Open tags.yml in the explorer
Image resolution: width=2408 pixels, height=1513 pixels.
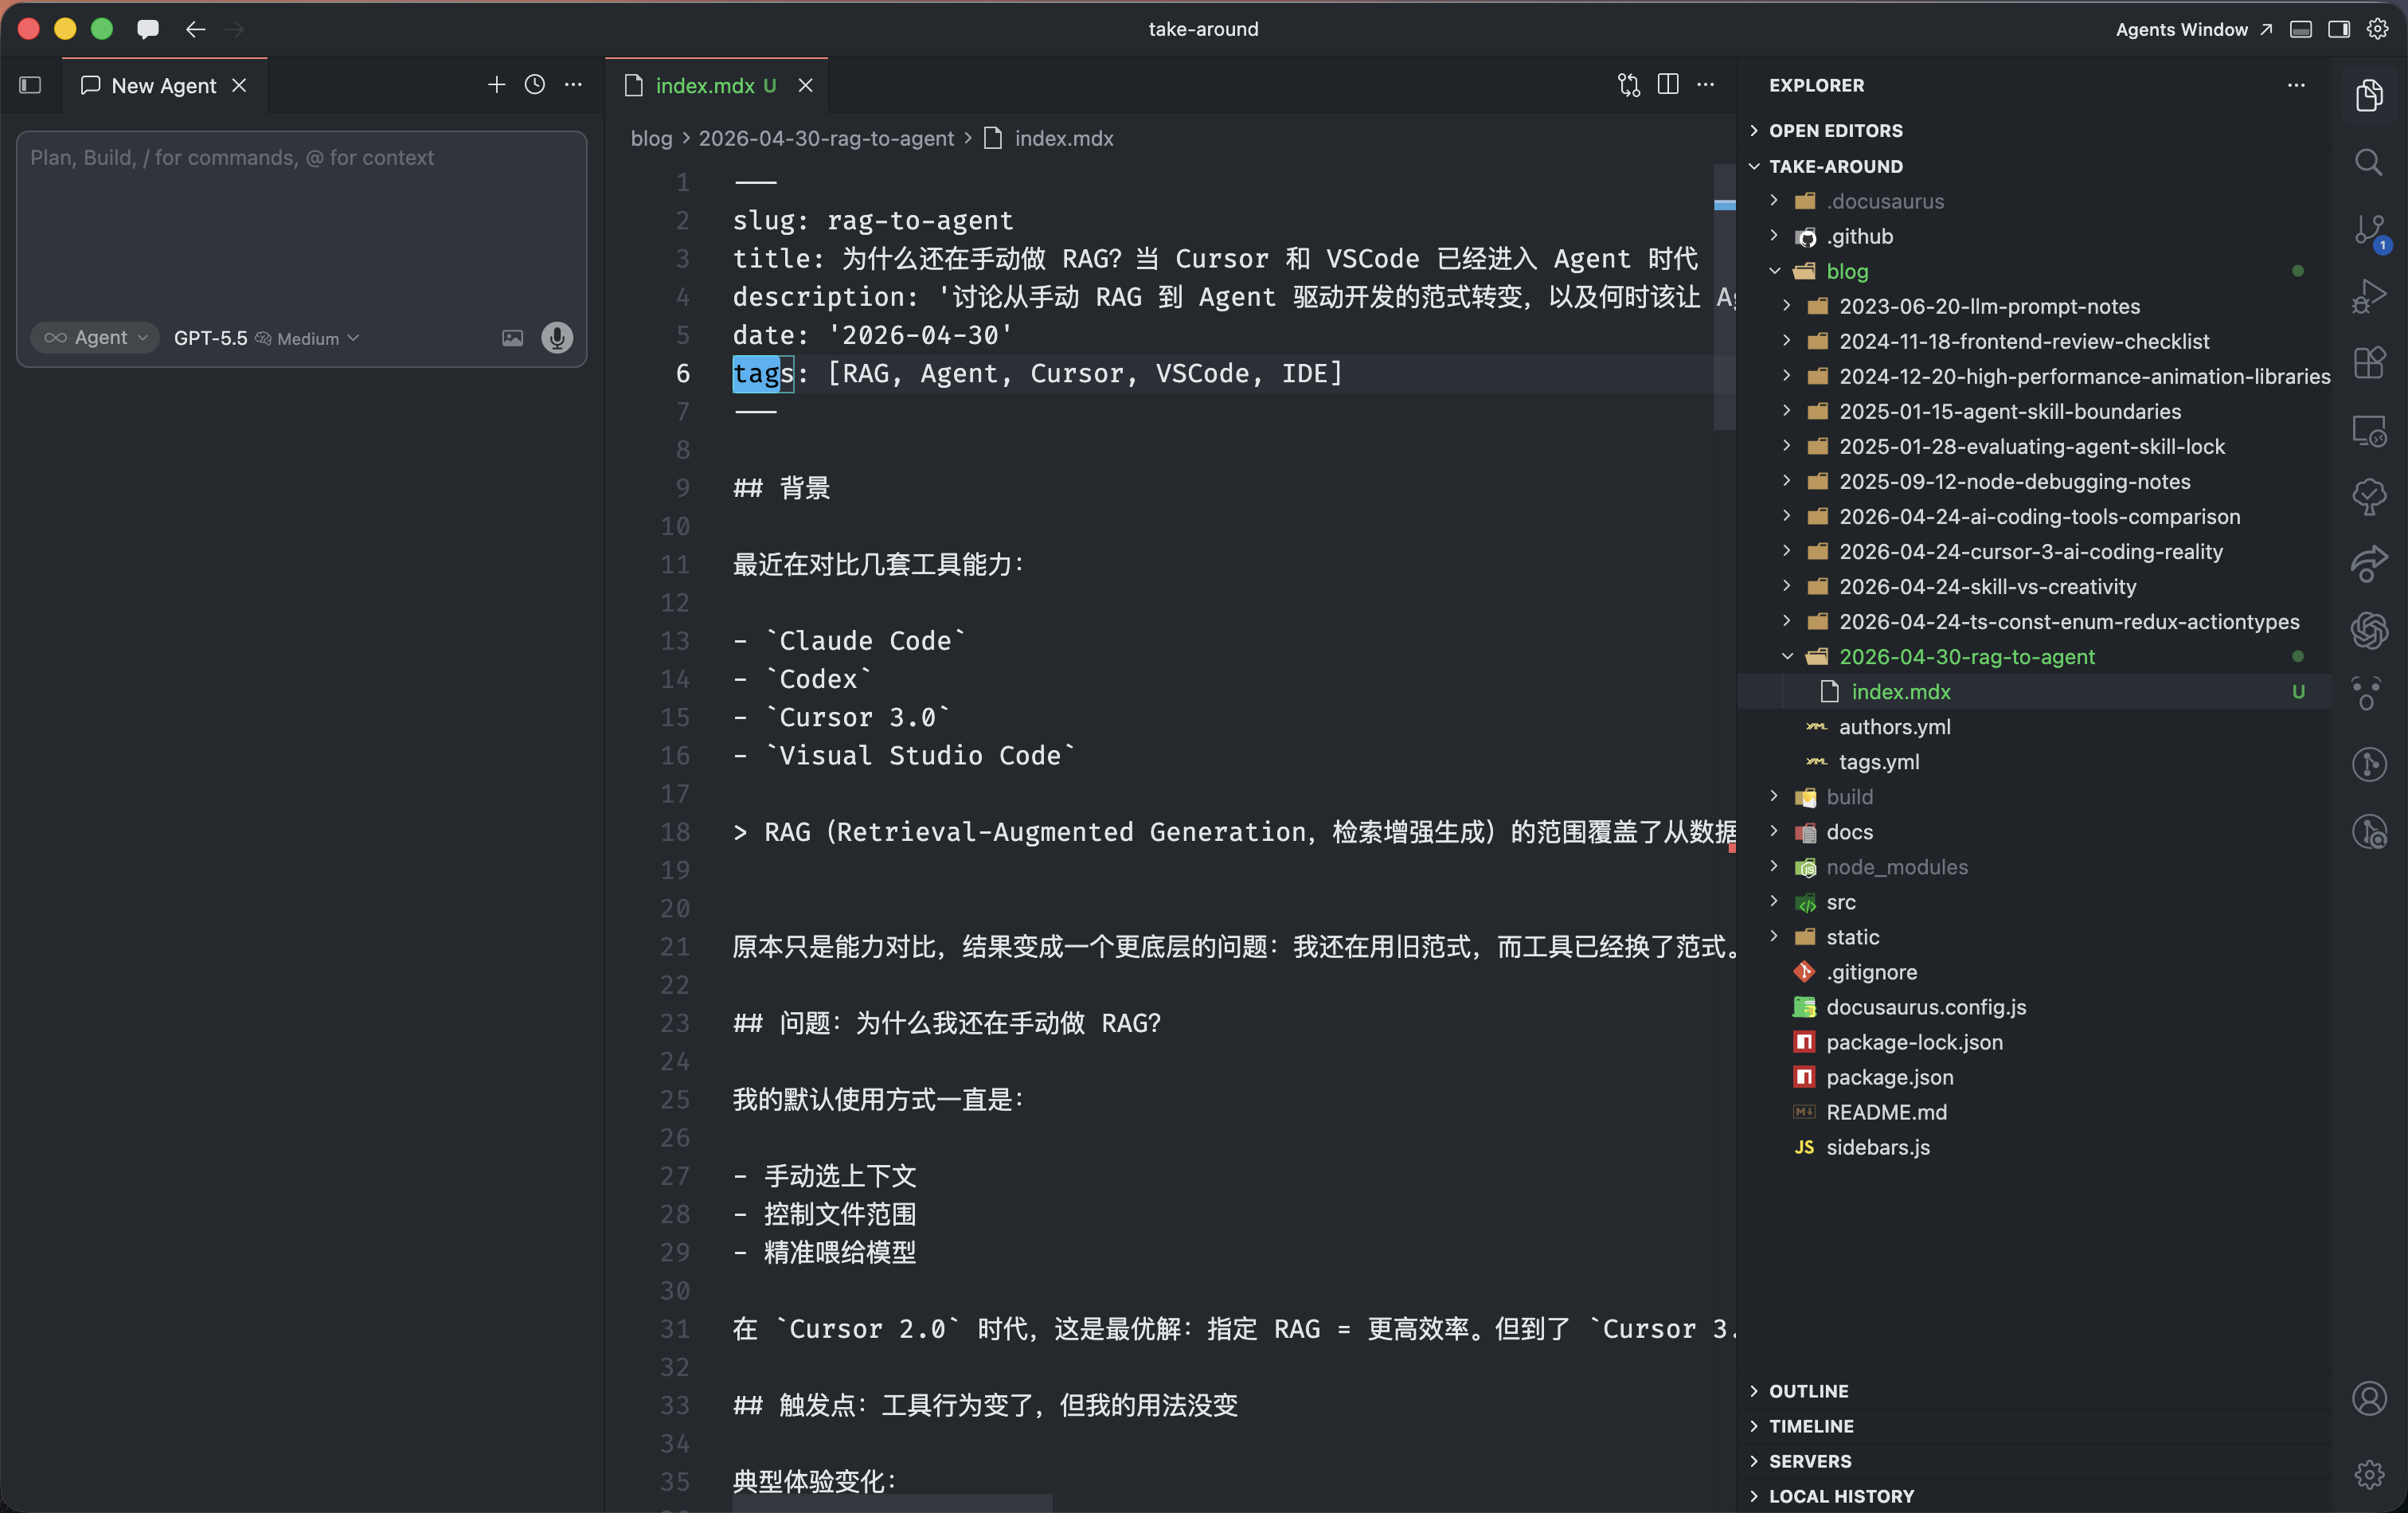point(2035,761)
